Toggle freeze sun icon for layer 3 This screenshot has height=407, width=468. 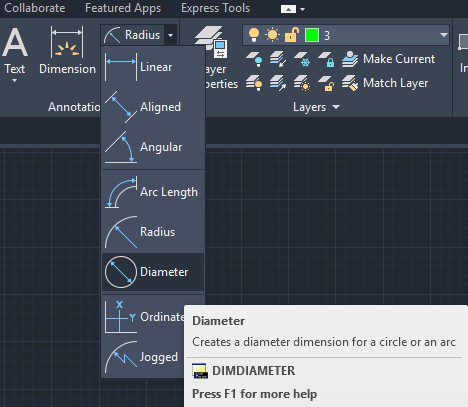pyautogui.click(x=272, y=35)
